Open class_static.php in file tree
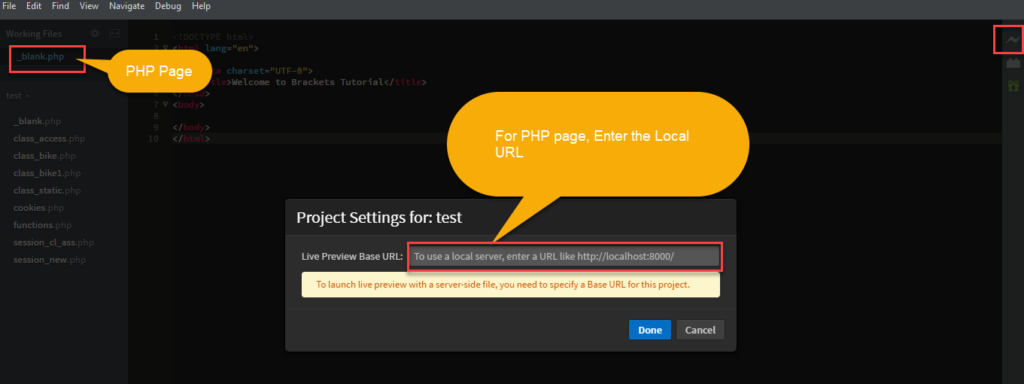The image size is (1024, 384). [47, 191]
